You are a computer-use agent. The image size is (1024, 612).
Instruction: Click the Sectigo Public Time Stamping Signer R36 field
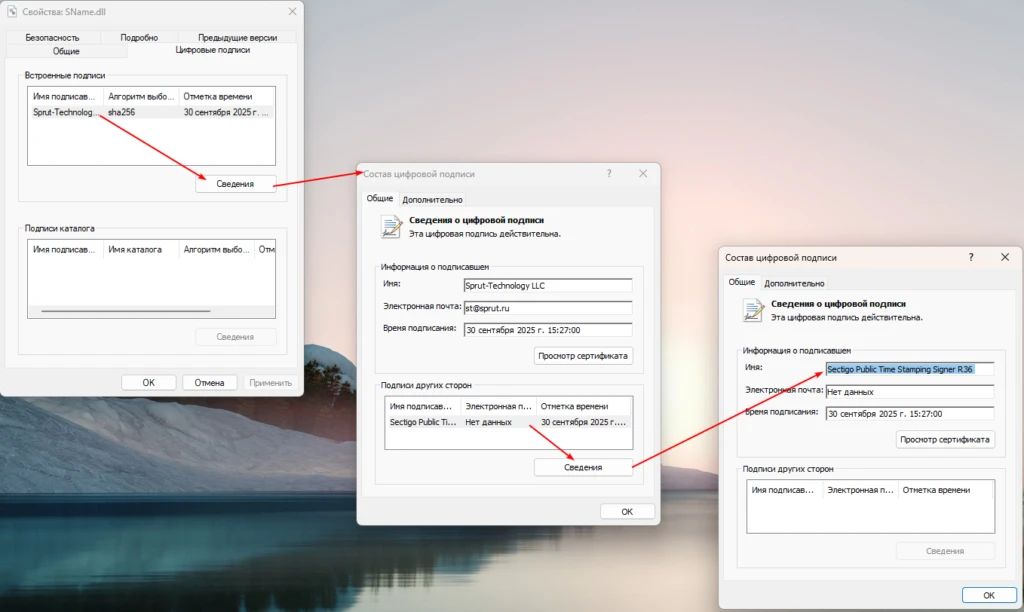[909, 369]
